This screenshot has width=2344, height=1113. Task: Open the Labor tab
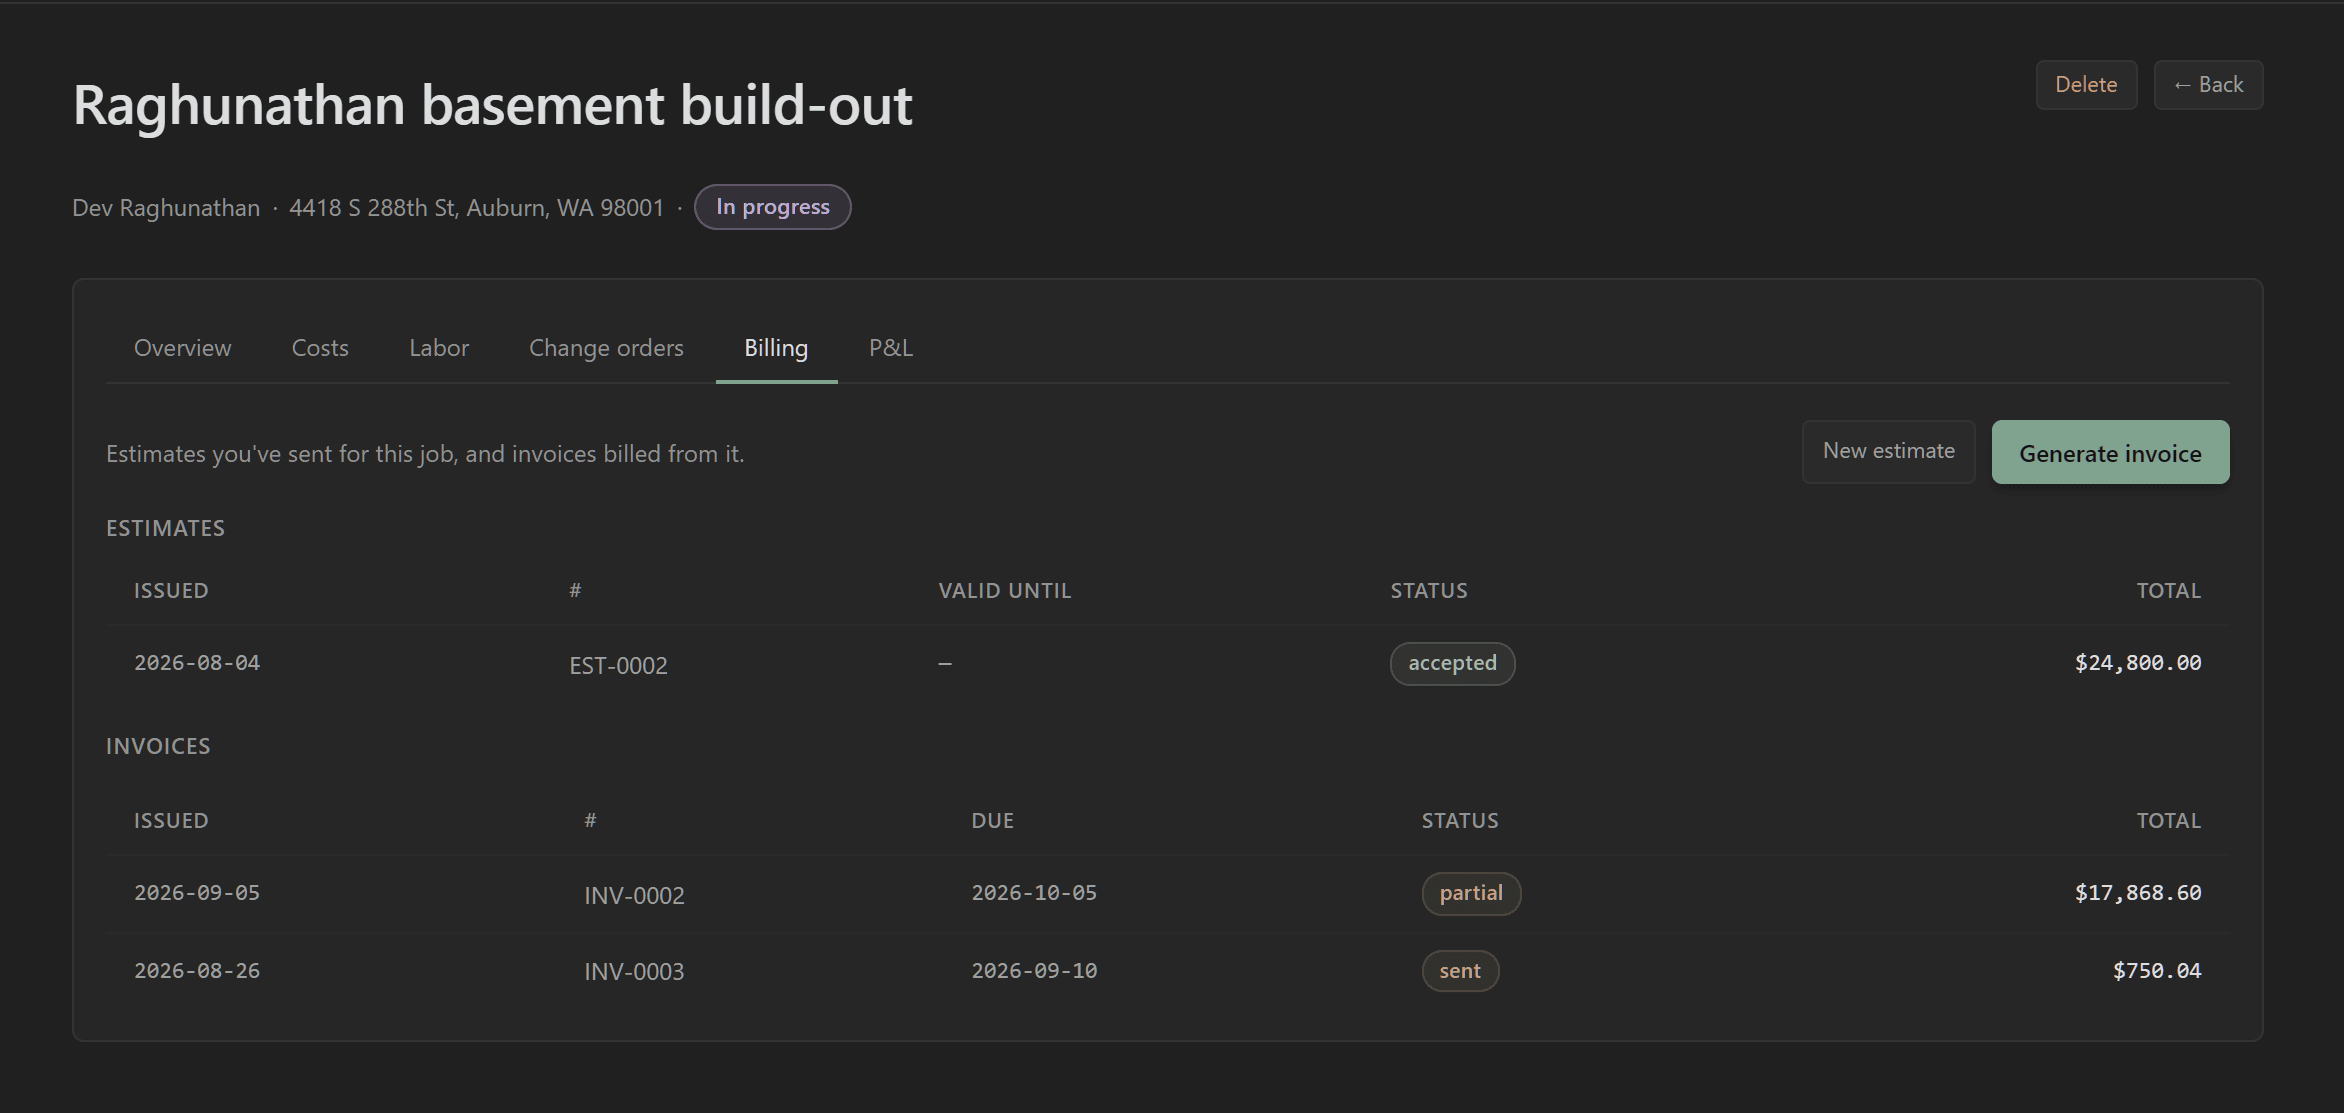pos(439,347)
